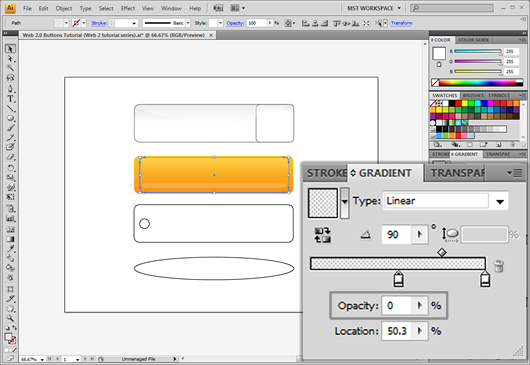
Task: Select the Zoom magnifier tool
Action: point(10,318)
